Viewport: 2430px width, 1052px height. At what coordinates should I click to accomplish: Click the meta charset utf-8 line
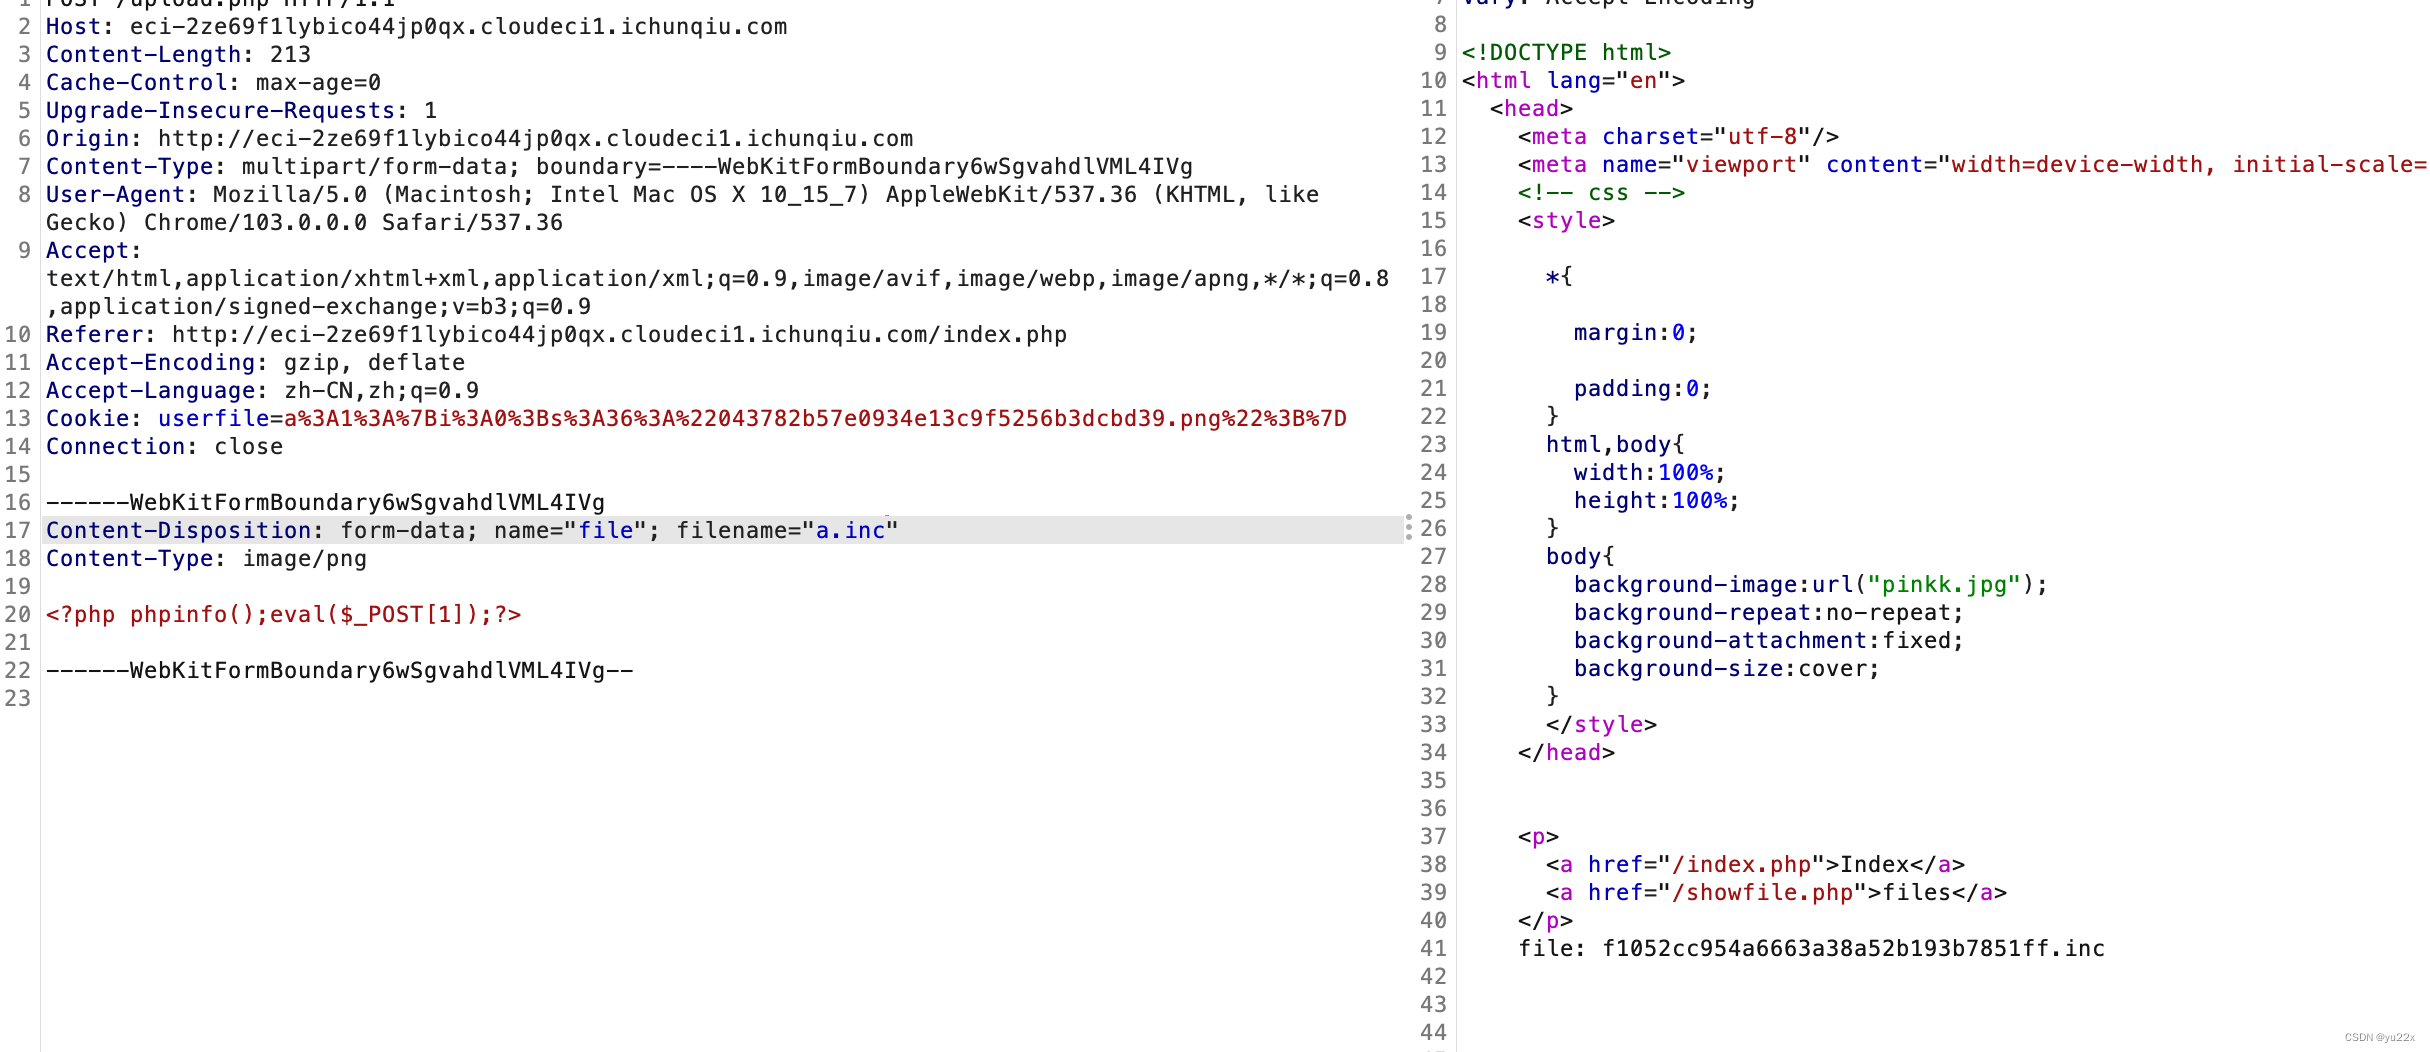[x=1678, y=137]
